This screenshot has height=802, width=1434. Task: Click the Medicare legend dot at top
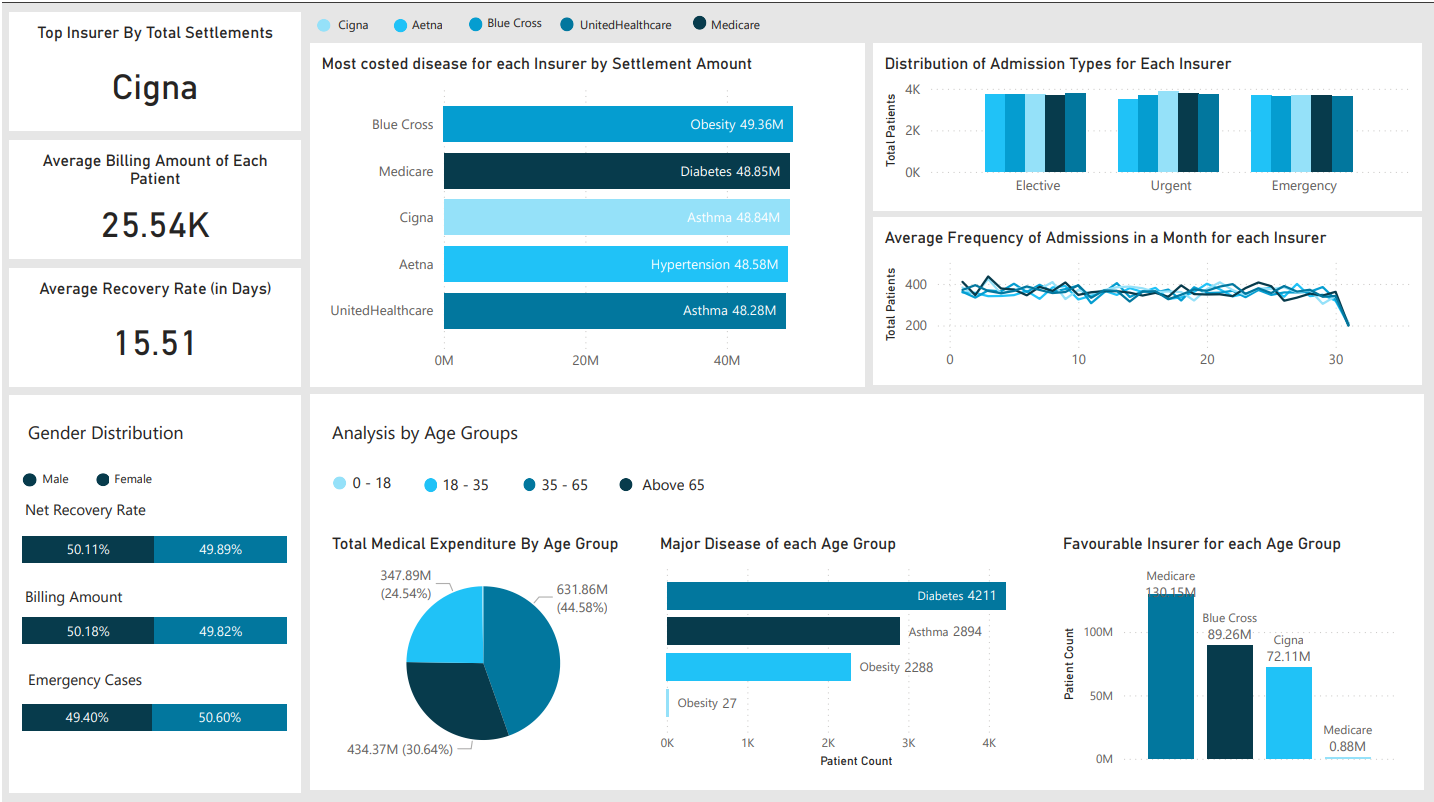click(699, 24)
